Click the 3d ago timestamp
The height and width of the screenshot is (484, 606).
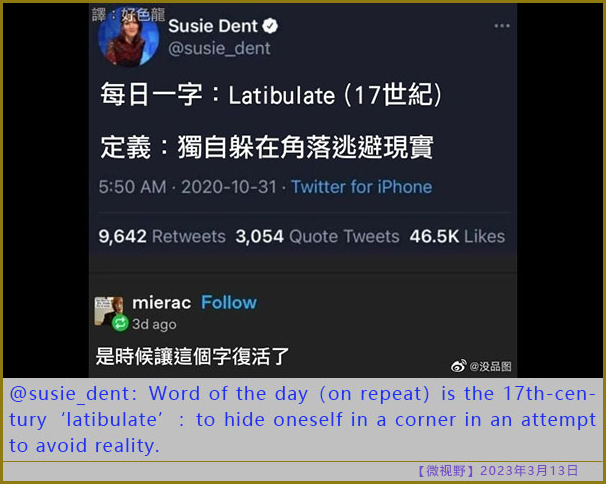[154, 324]
